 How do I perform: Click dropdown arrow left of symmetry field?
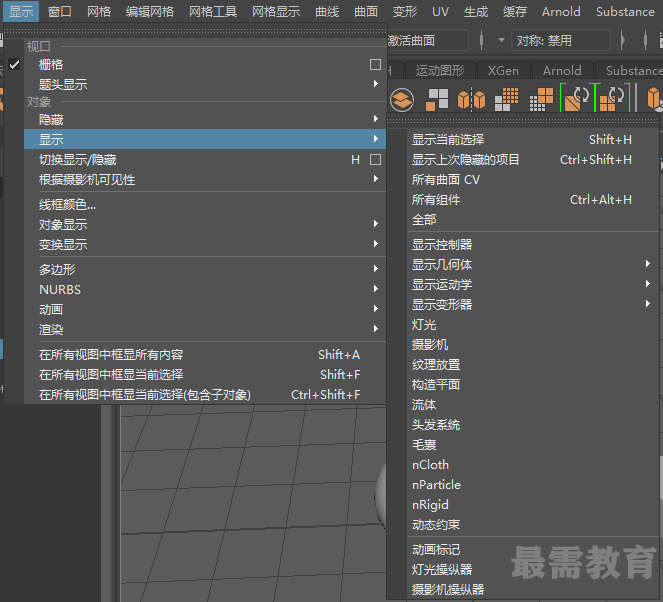pyautogui.click(x=501, y=41)
